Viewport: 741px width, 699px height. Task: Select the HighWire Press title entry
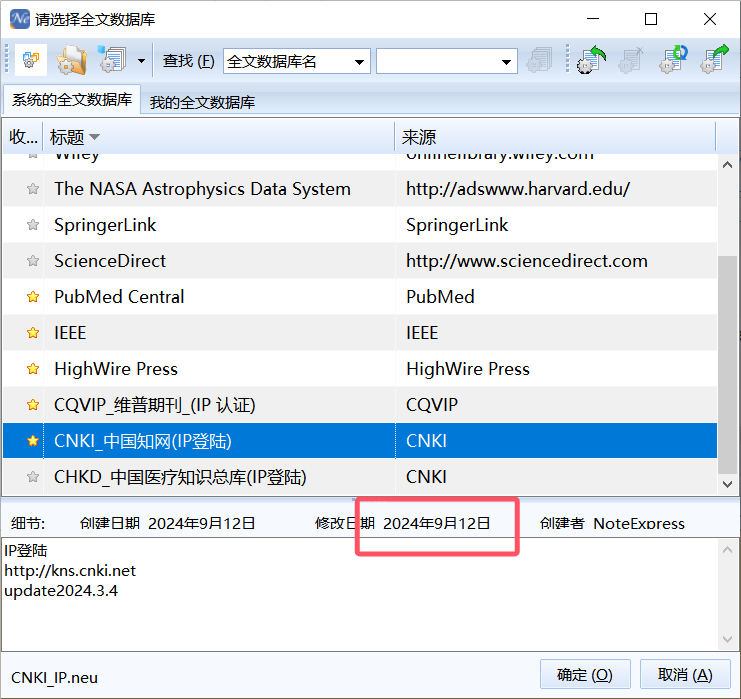point(116,369)
